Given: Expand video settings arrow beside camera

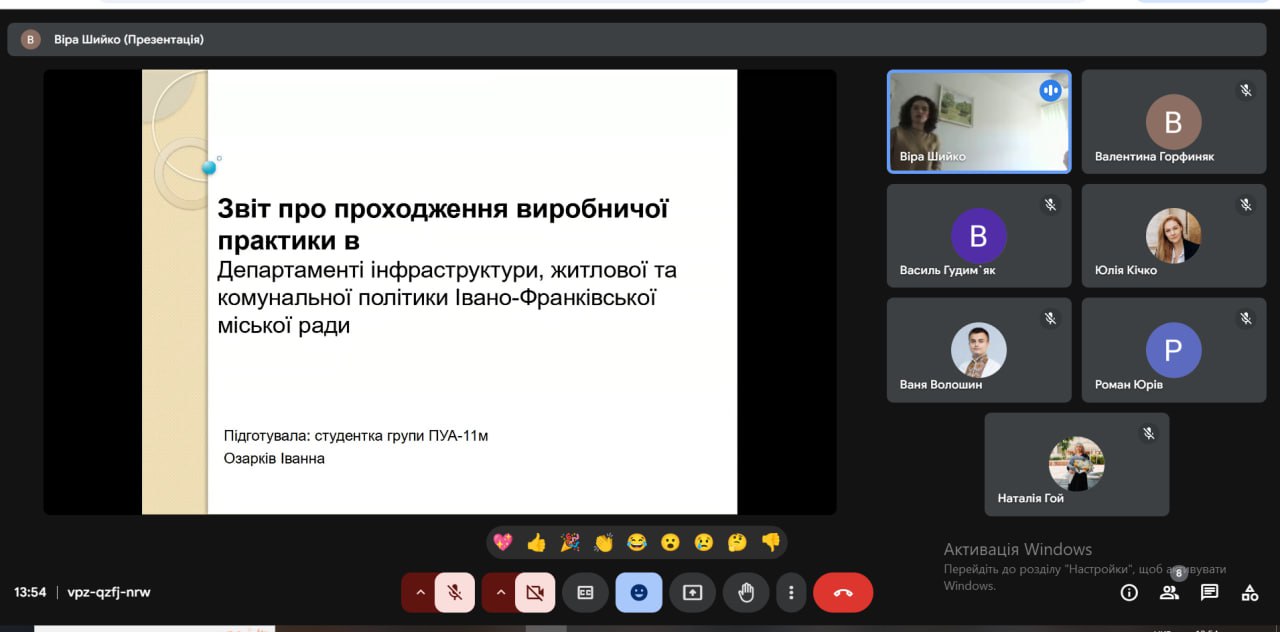Looking at the screenshot, I should [x=500, y=592].
